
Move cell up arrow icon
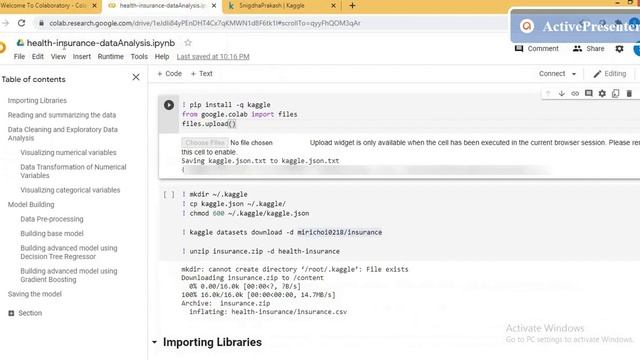tap(548, 93)
